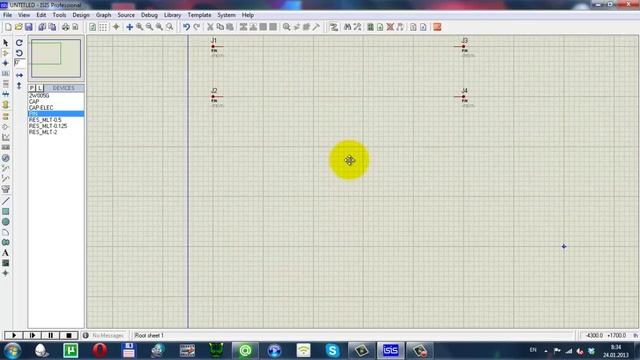
Task: Open Skype from the taskbar
Action: (x=332, y=351)
